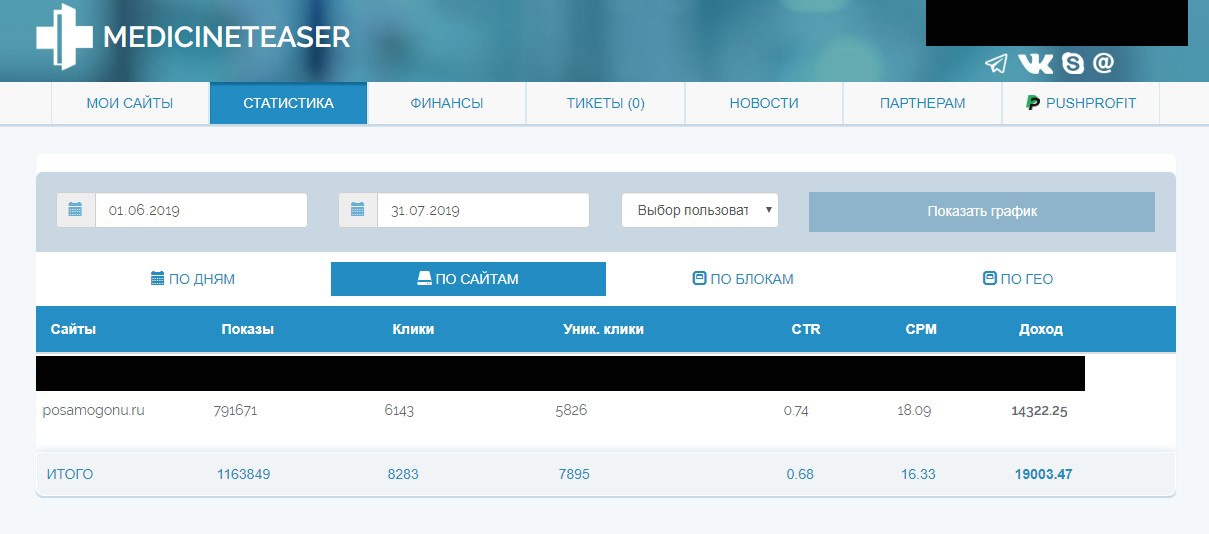Select the Статистика tab
The height and width of the screenshot is (534, 1209).
[x=288, y=103]
